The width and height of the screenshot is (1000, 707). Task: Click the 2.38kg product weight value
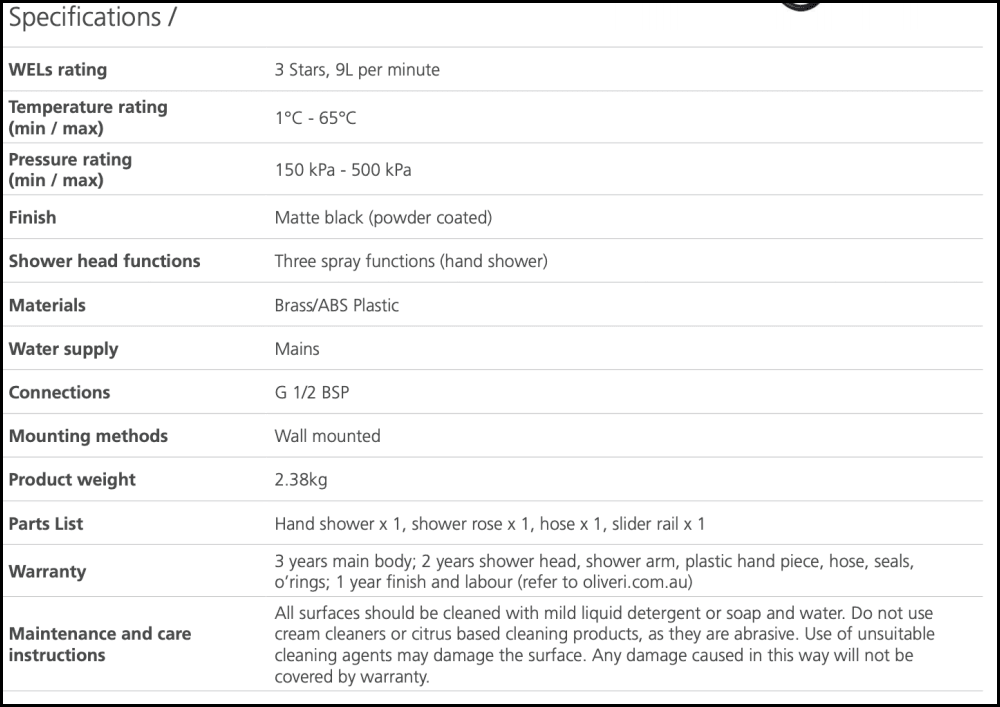click(301, 480)
